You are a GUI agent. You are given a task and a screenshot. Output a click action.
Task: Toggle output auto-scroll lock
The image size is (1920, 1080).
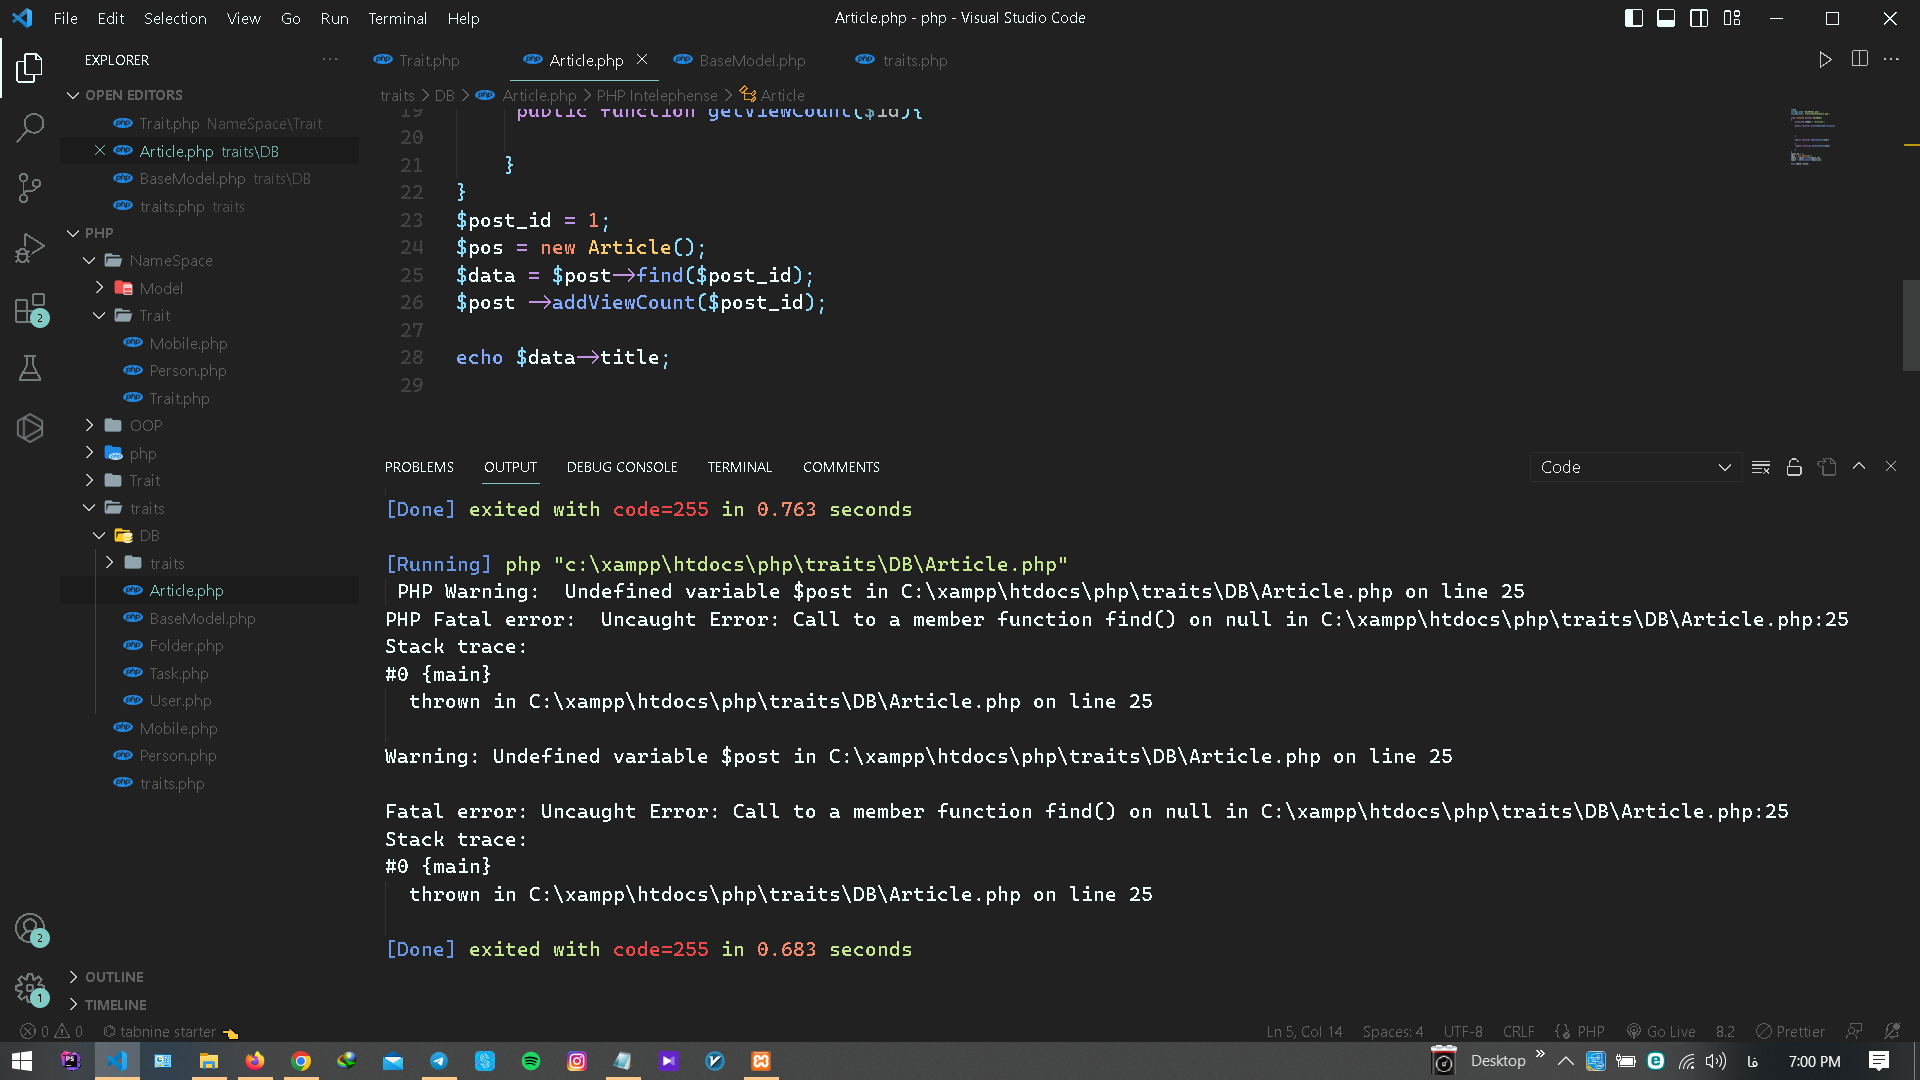point(1794,467)
